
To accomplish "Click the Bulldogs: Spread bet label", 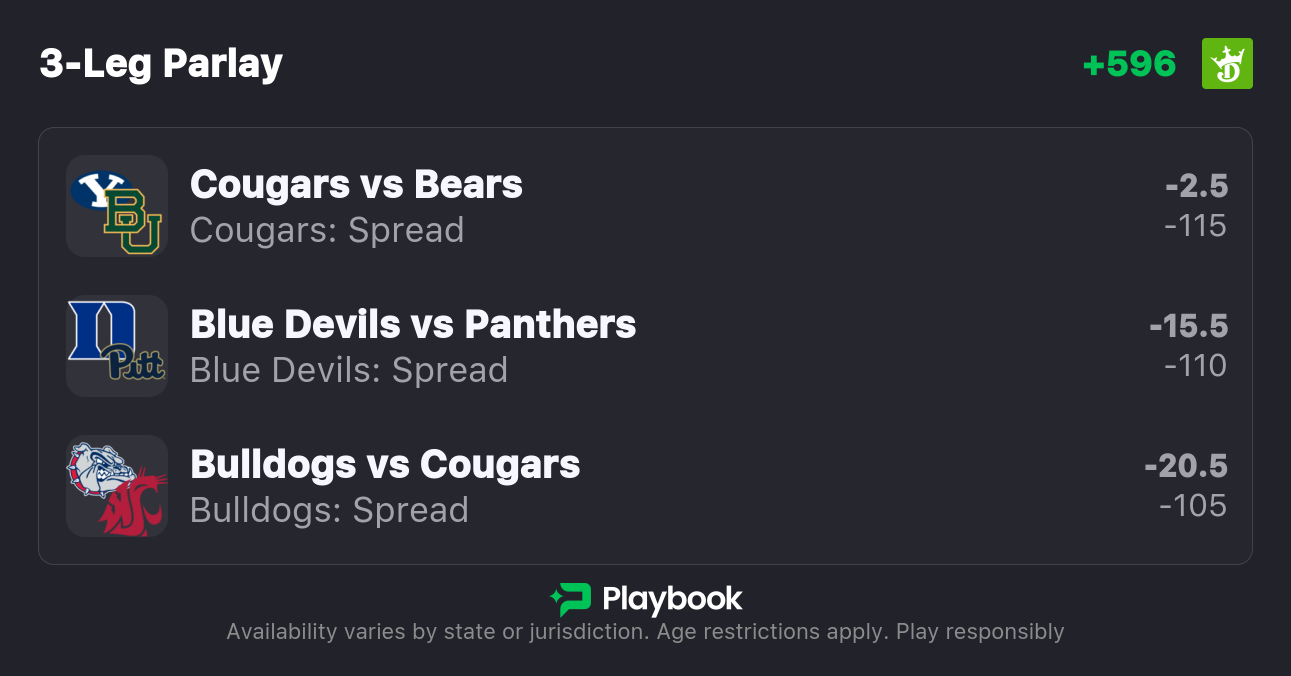I will pos(329,511).
